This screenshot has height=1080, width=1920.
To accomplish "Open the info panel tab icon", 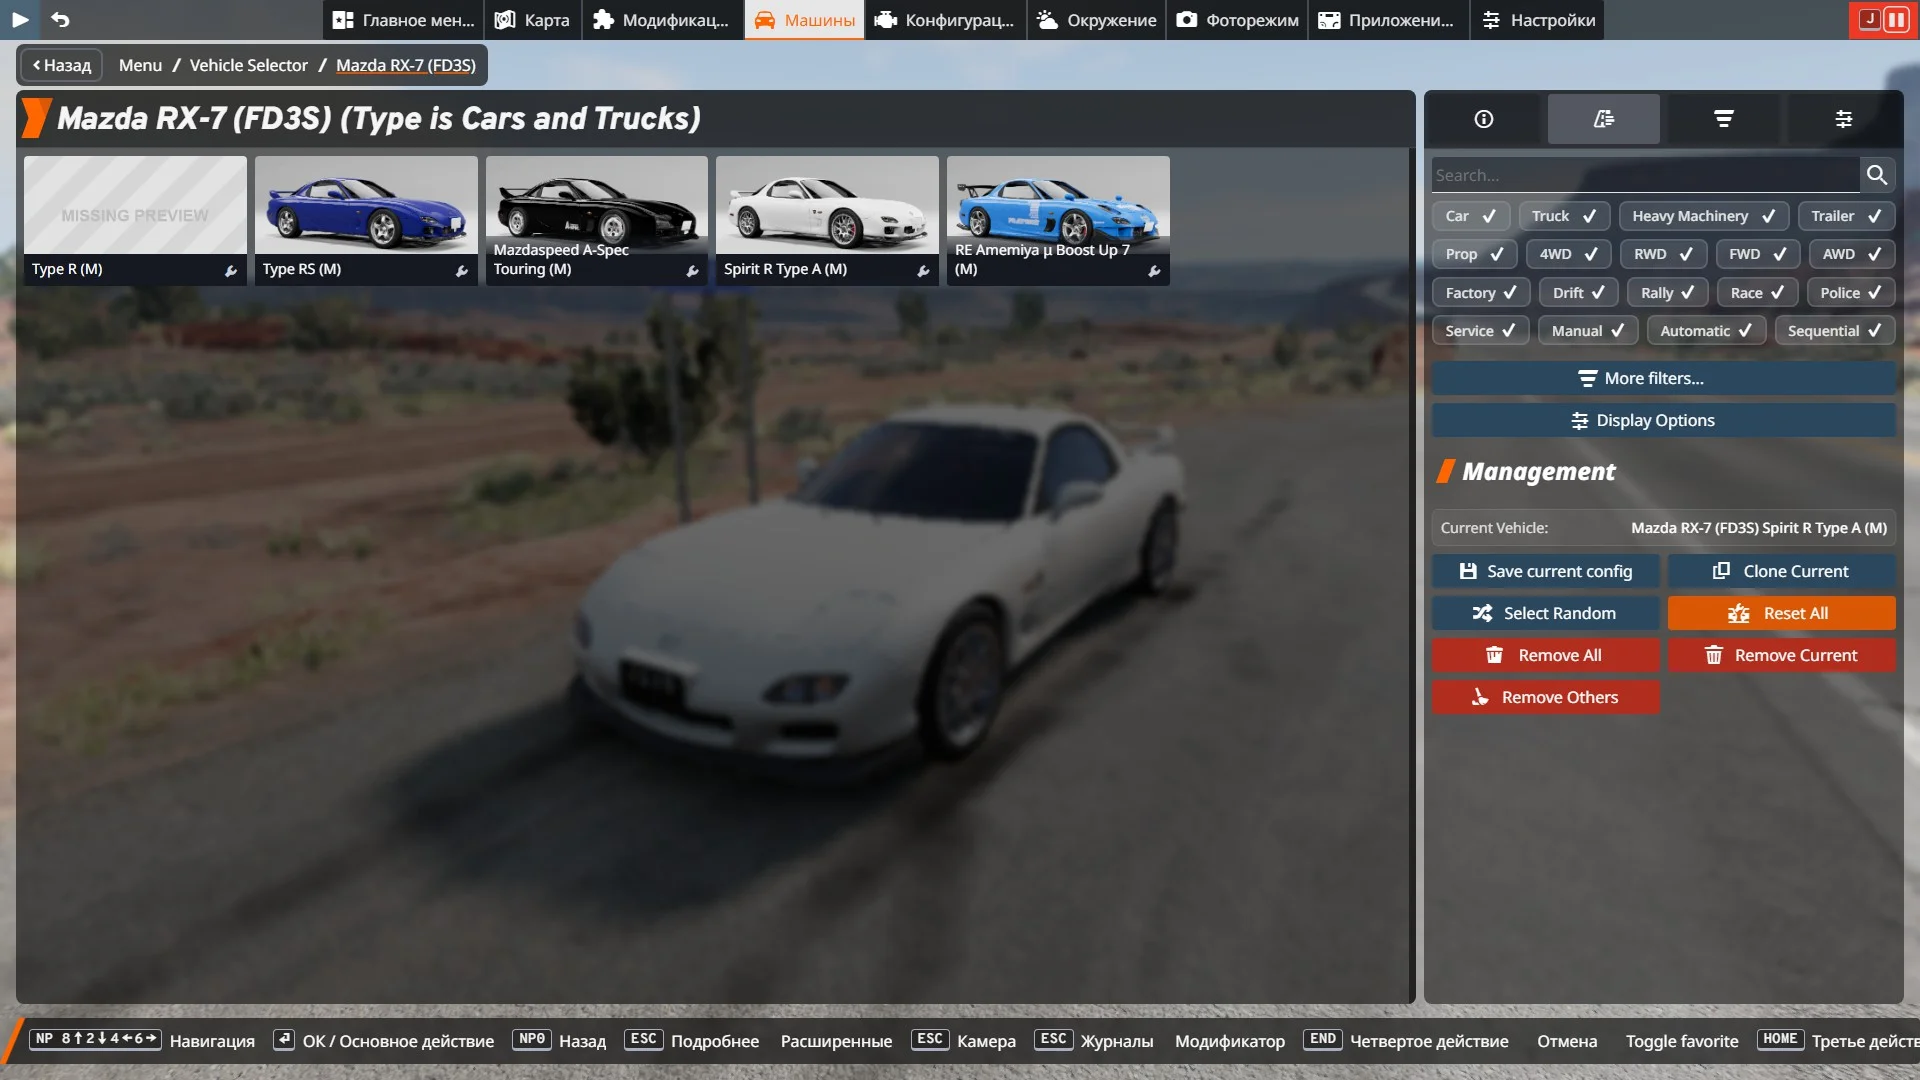I will (x=1484, y=119).
